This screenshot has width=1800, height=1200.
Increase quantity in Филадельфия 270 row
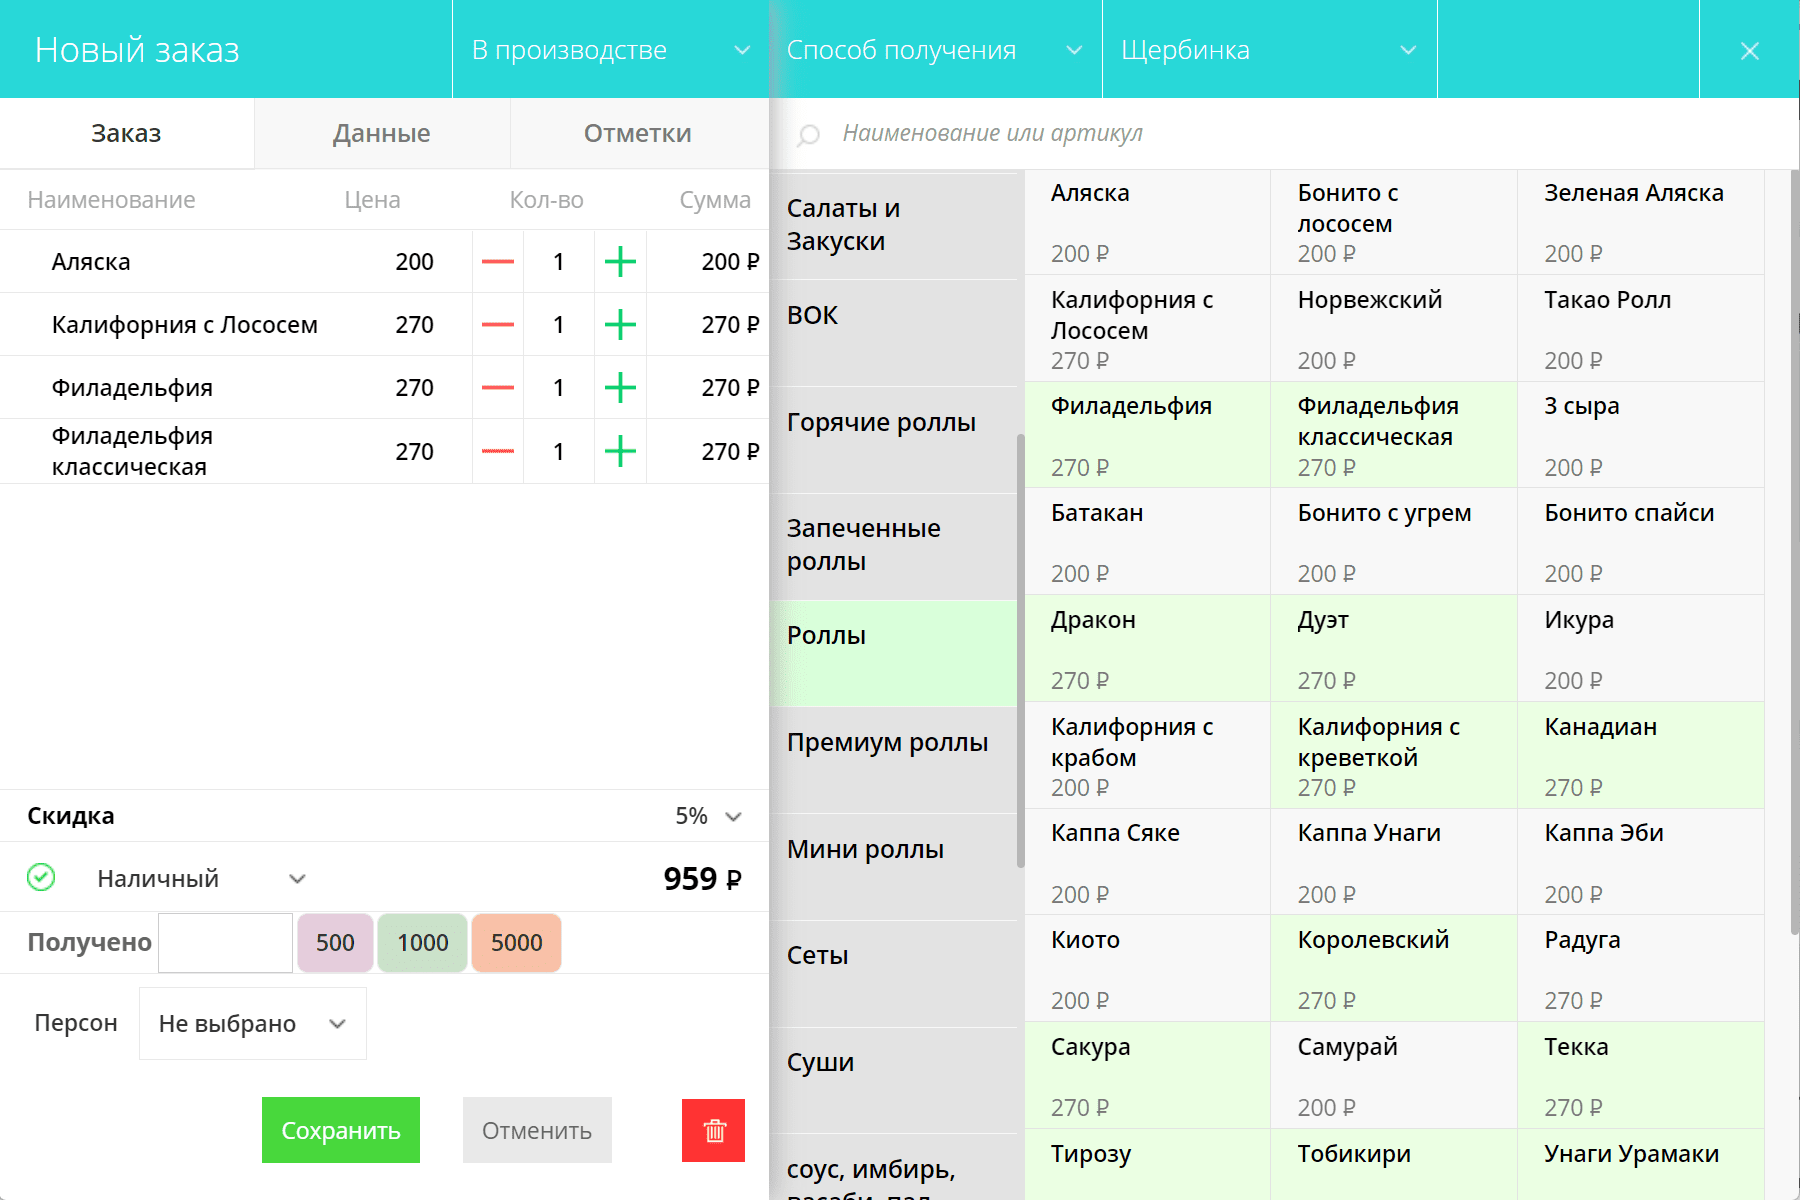[620, 388]
